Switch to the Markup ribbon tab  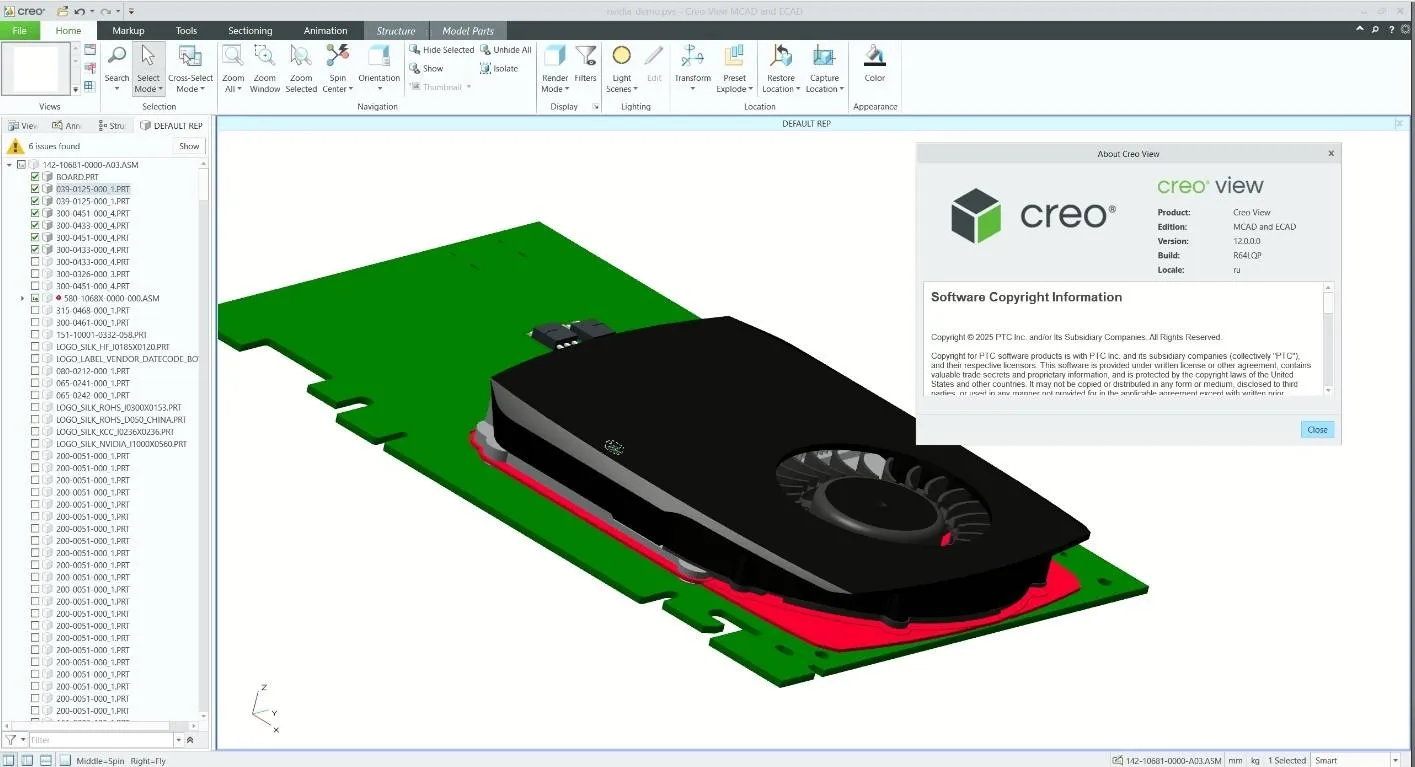(x=128, y=31)
